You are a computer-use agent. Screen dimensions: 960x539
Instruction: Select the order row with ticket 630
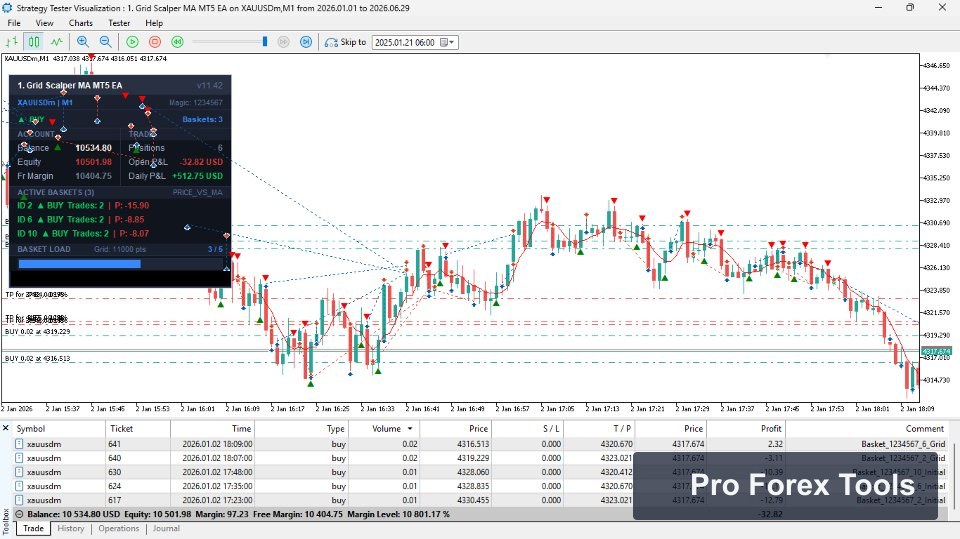pyautogui.click(x=481, y=472)
